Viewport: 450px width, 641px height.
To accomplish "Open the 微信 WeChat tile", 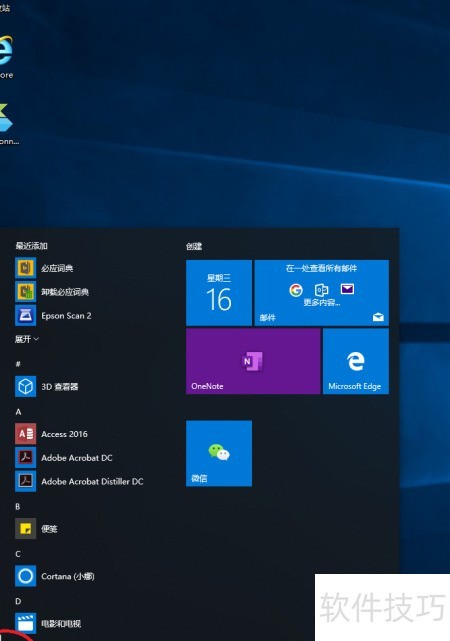I will 219,453.
